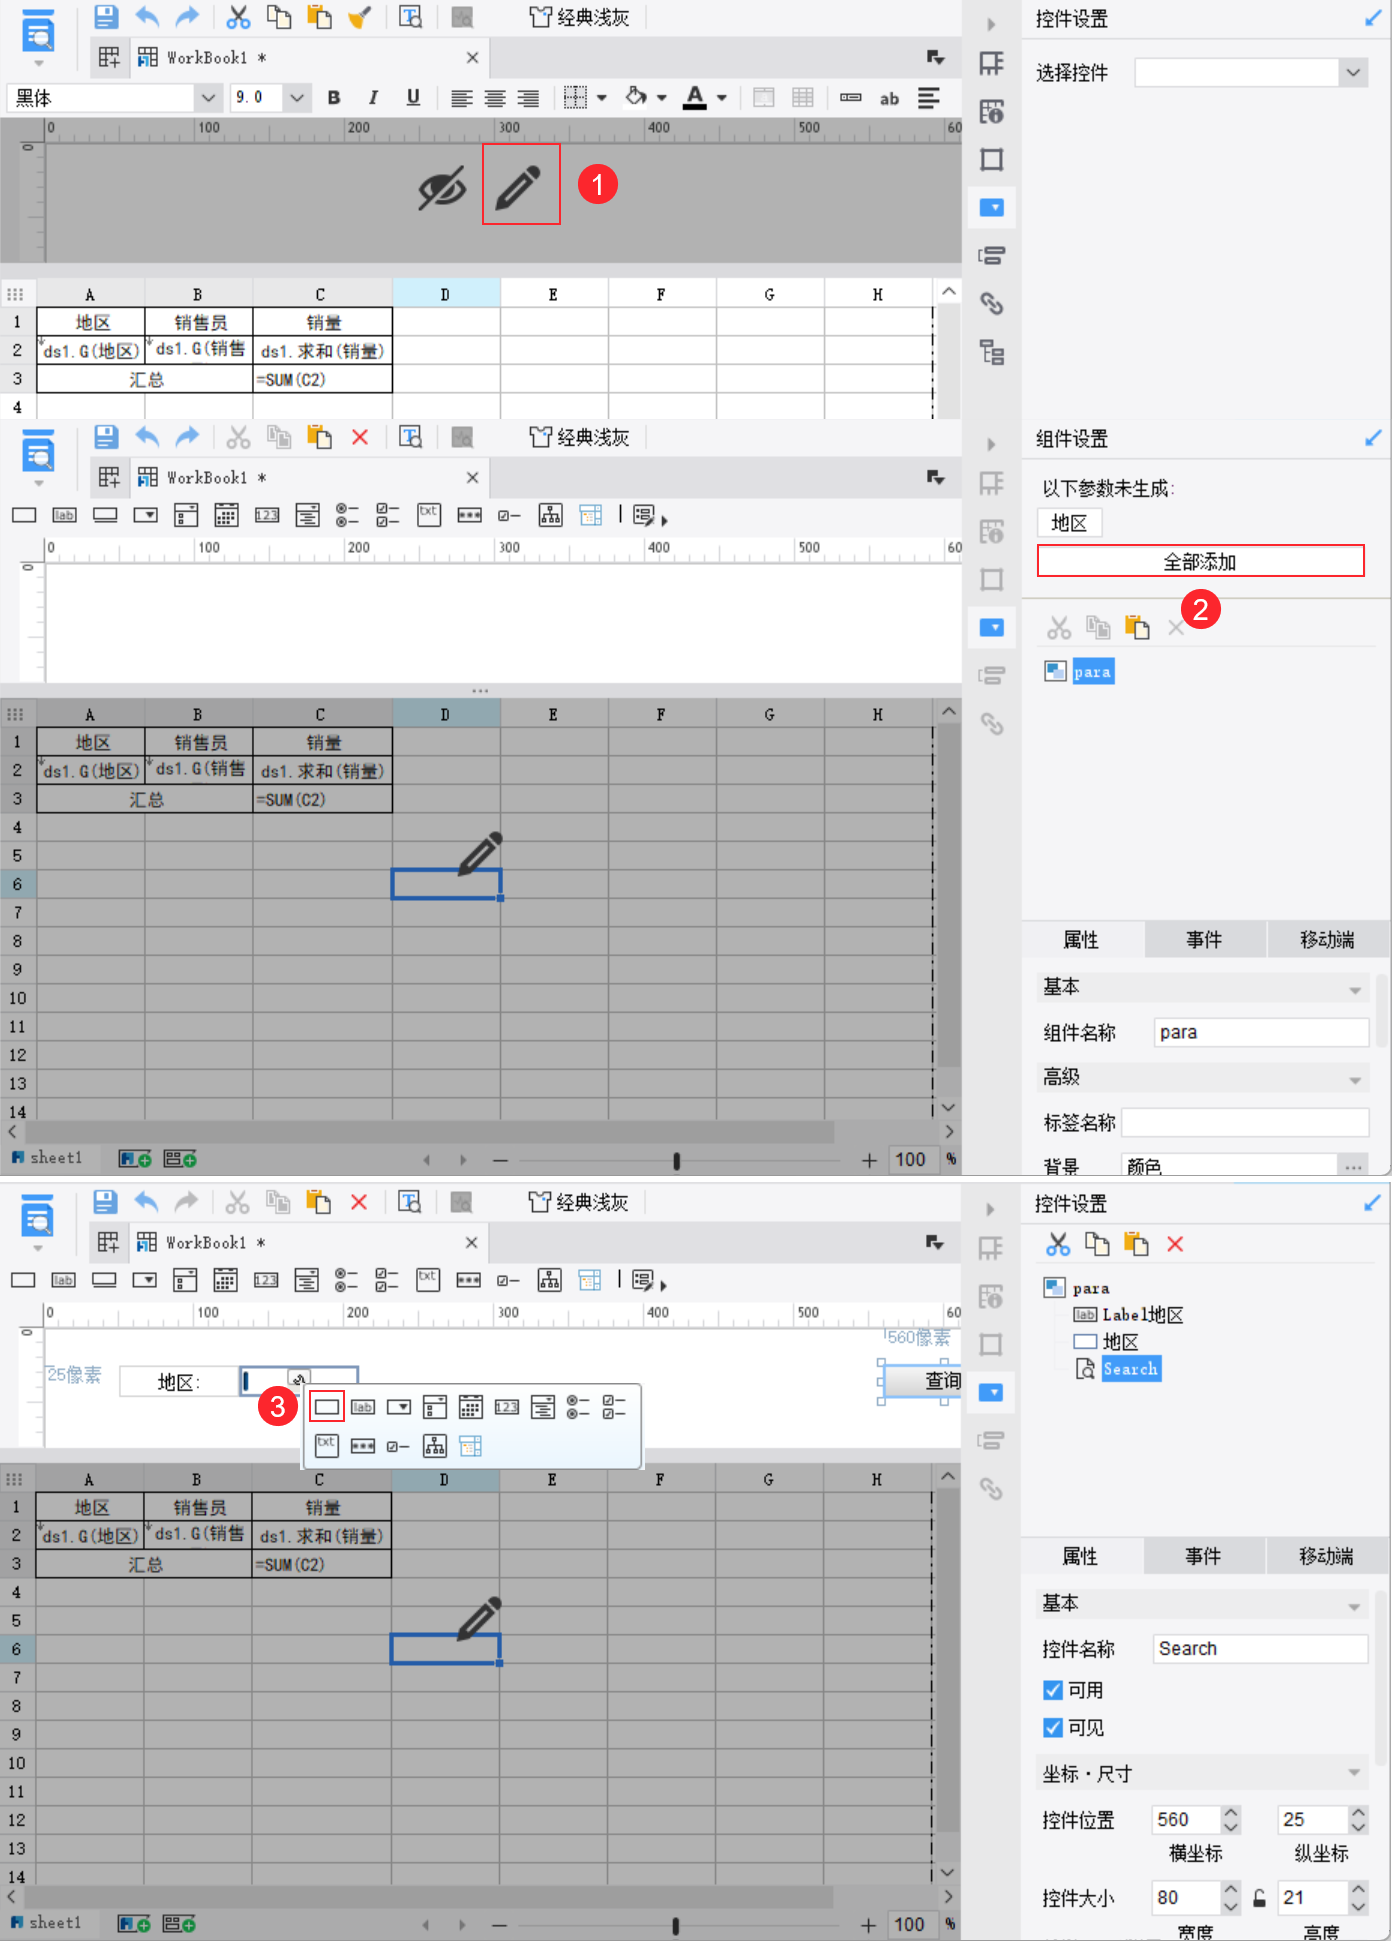Click copy icon above the Label地区 tree
1392x1941 pixels.
point(1097,1244)
